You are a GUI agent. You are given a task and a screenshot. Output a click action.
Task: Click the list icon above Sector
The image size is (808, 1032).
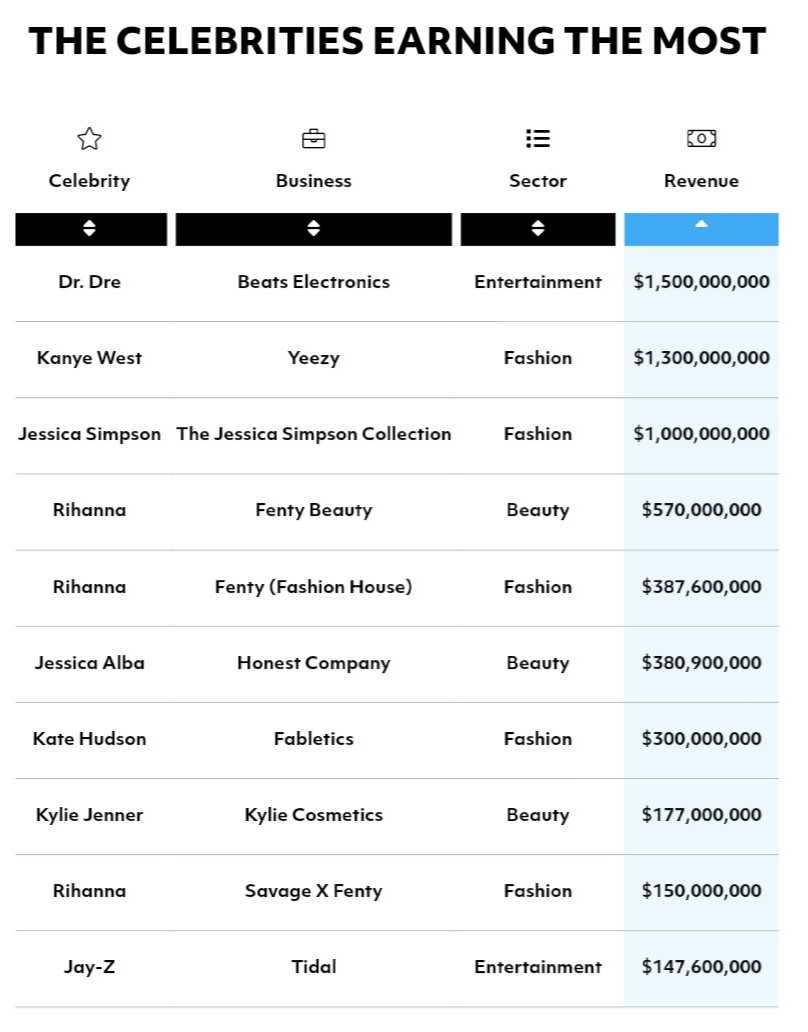(x=538, y=139)
